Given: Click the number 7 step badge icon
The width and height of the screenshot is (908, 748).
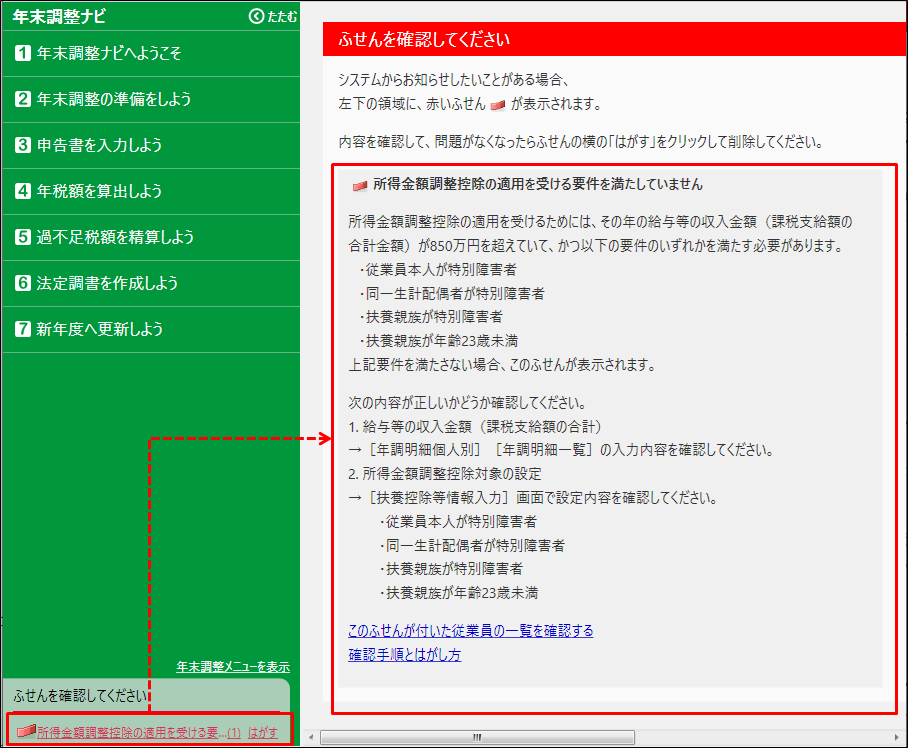Looking at the screenshot, I should pyautogui.click(x=23, y=329).
